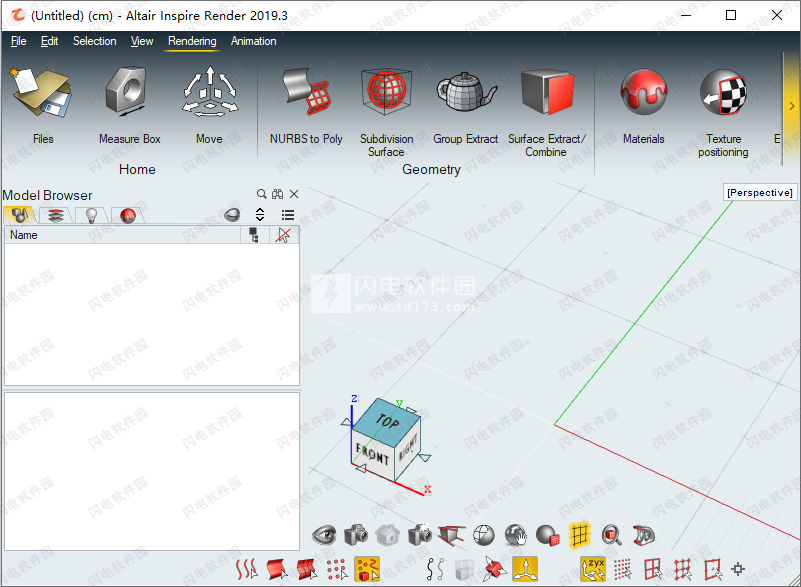The width and height of the screenshot is (801, 587).
Task: Close the Model Browser panel
Action: click(x=294, y=194)
